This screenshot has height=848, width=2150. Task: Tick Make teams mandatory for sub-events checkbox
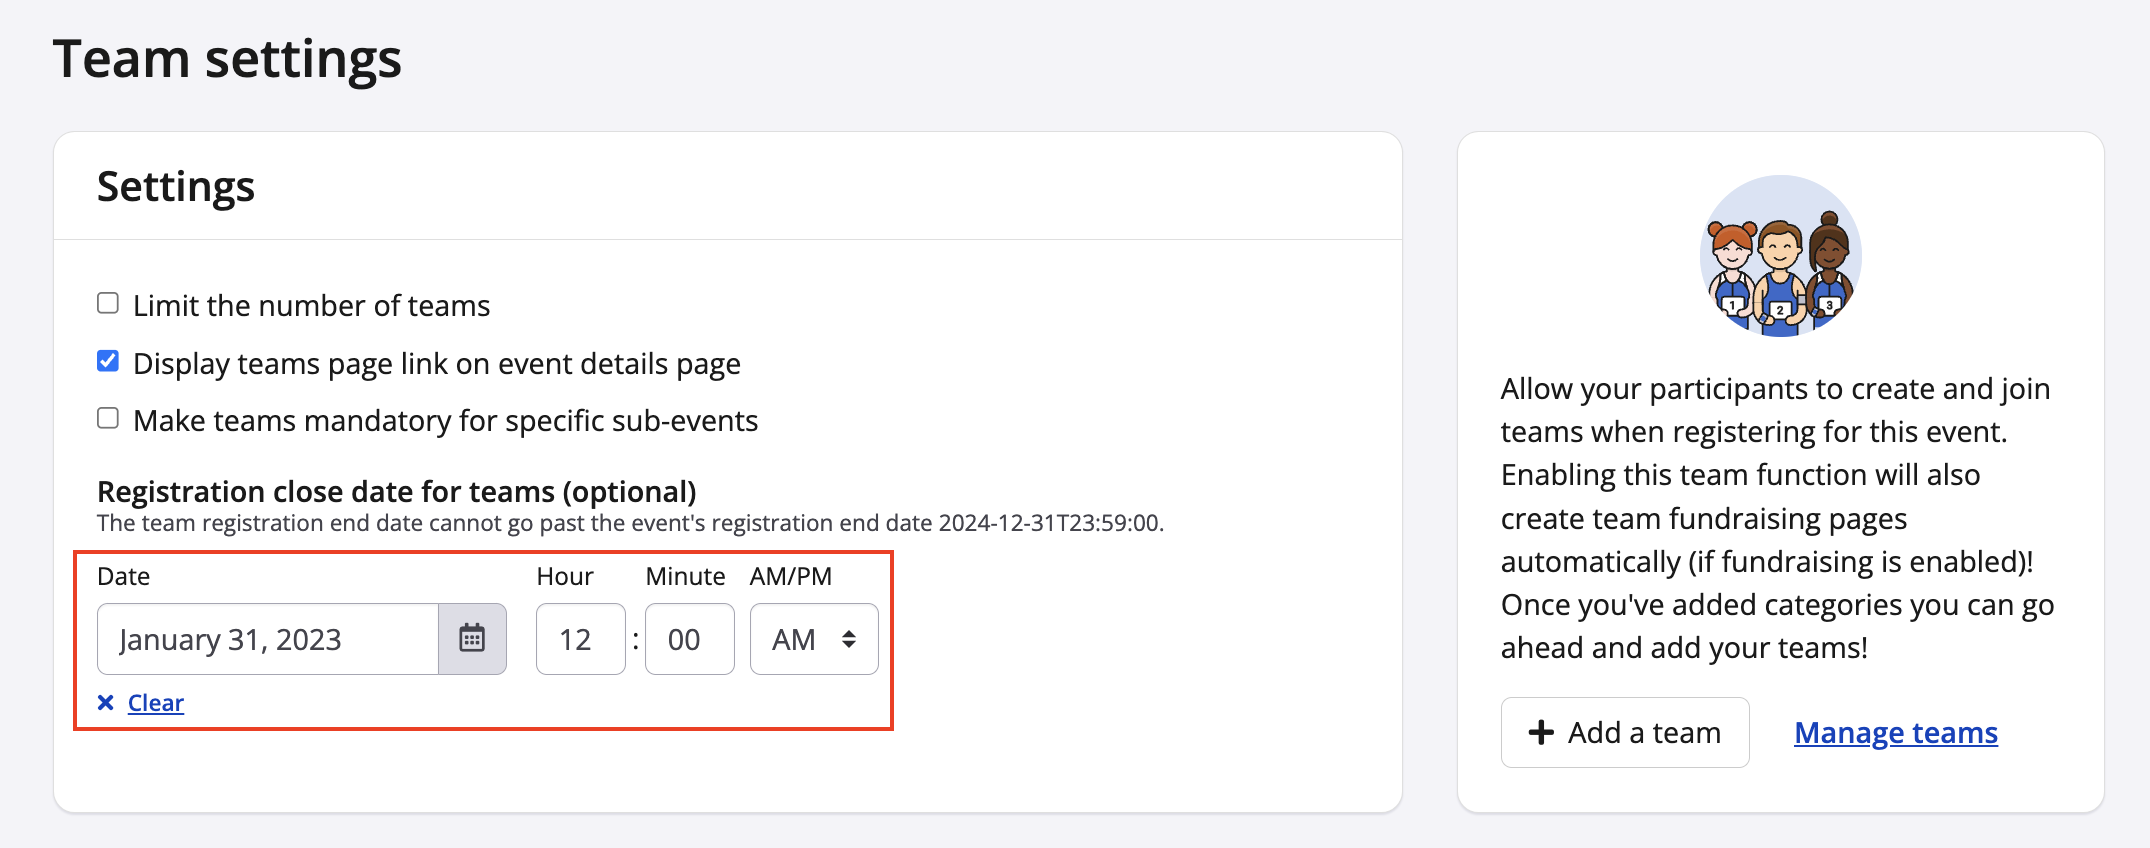coord(108,418)
